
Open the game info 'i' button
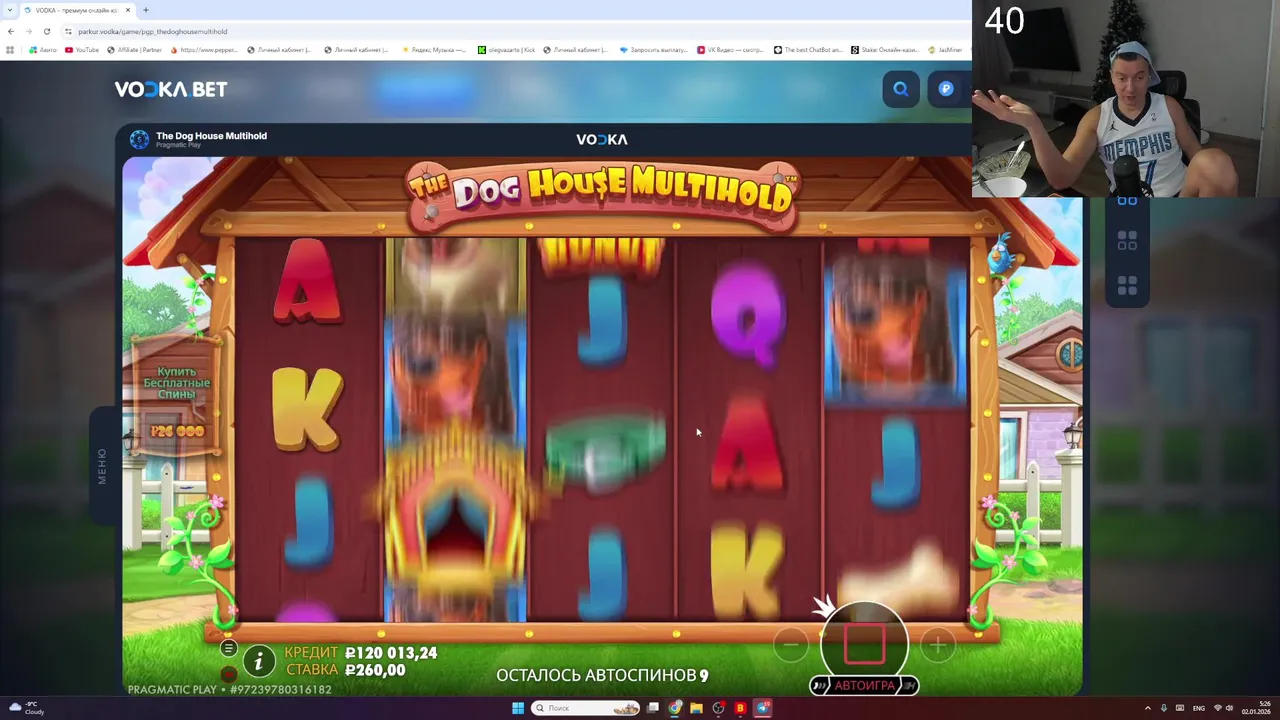click(x=259, y=661)
